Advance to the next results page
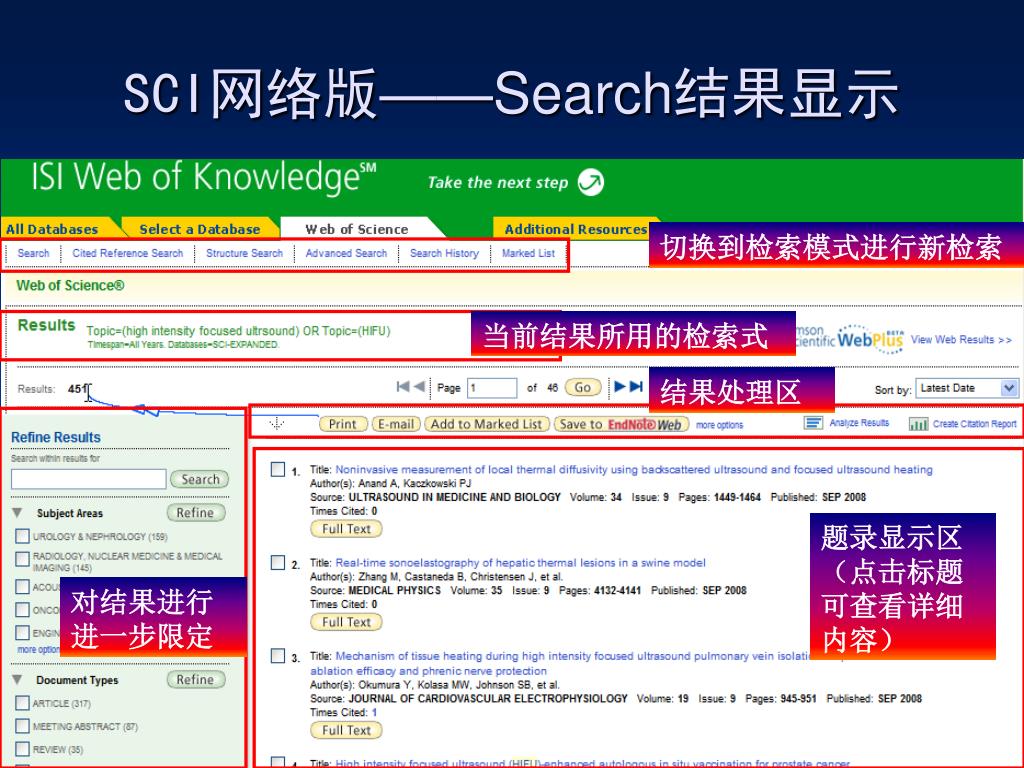 620,387
